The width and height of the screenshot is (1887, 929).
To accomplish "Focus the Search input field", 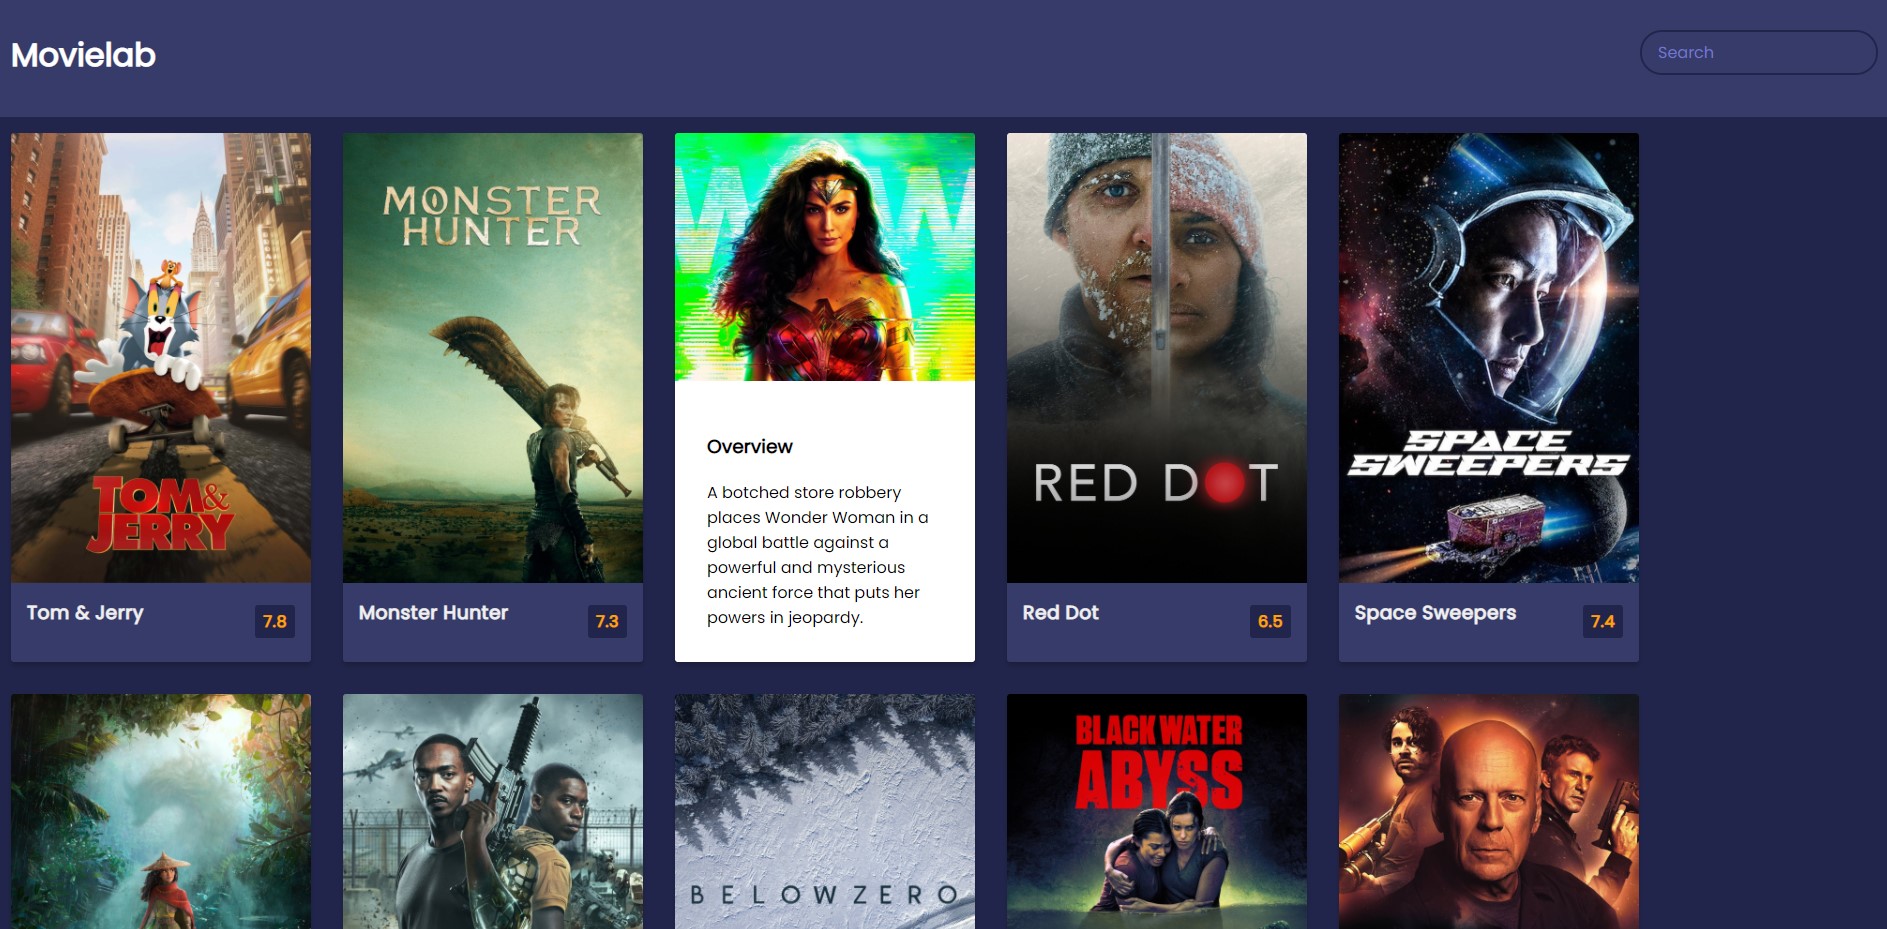I will (x=1758, y=52).
